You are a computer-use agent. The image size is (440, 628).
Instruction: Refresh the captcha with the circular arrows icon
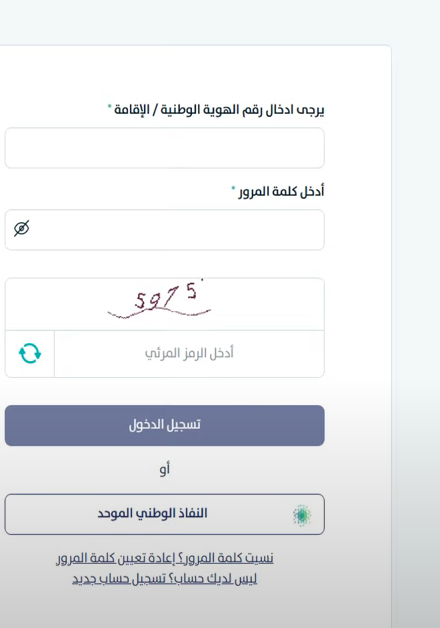(30, 353)
